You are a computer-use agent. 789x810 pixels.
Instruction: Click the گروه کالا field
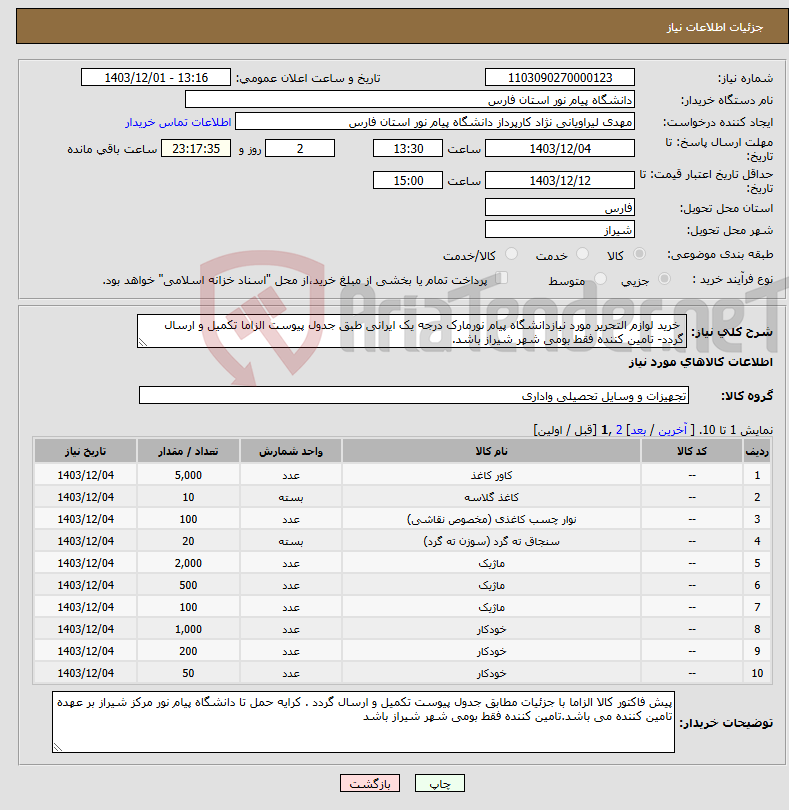(x=414, y=395)
